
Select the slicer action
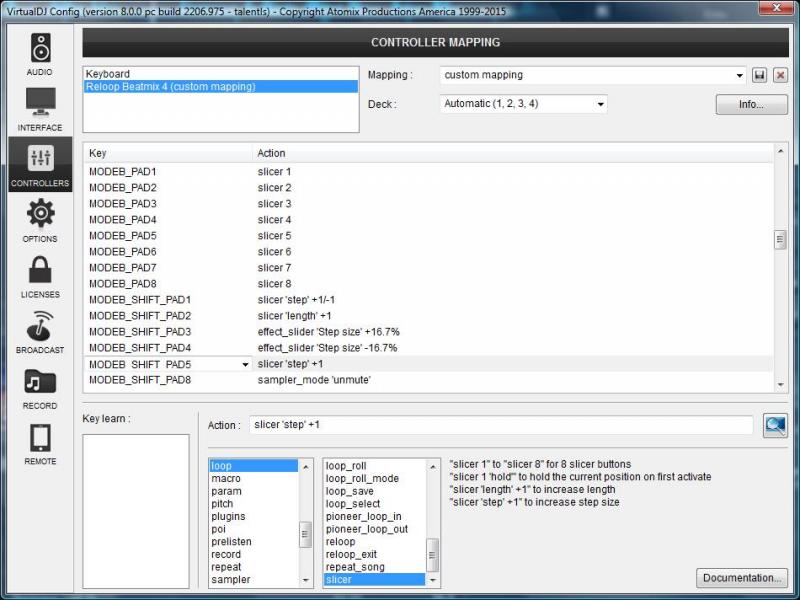click(374, 580)
